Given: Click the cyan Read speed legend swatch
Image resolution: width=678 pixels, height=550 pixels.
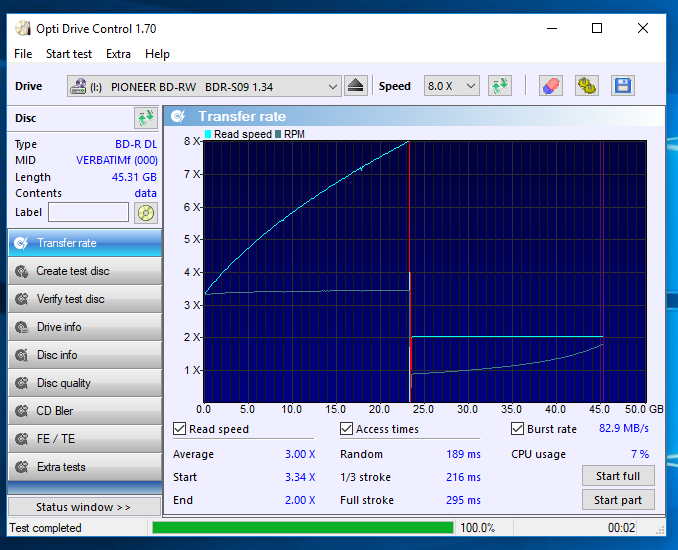Looking at the screenshot, I should [208, 134].
